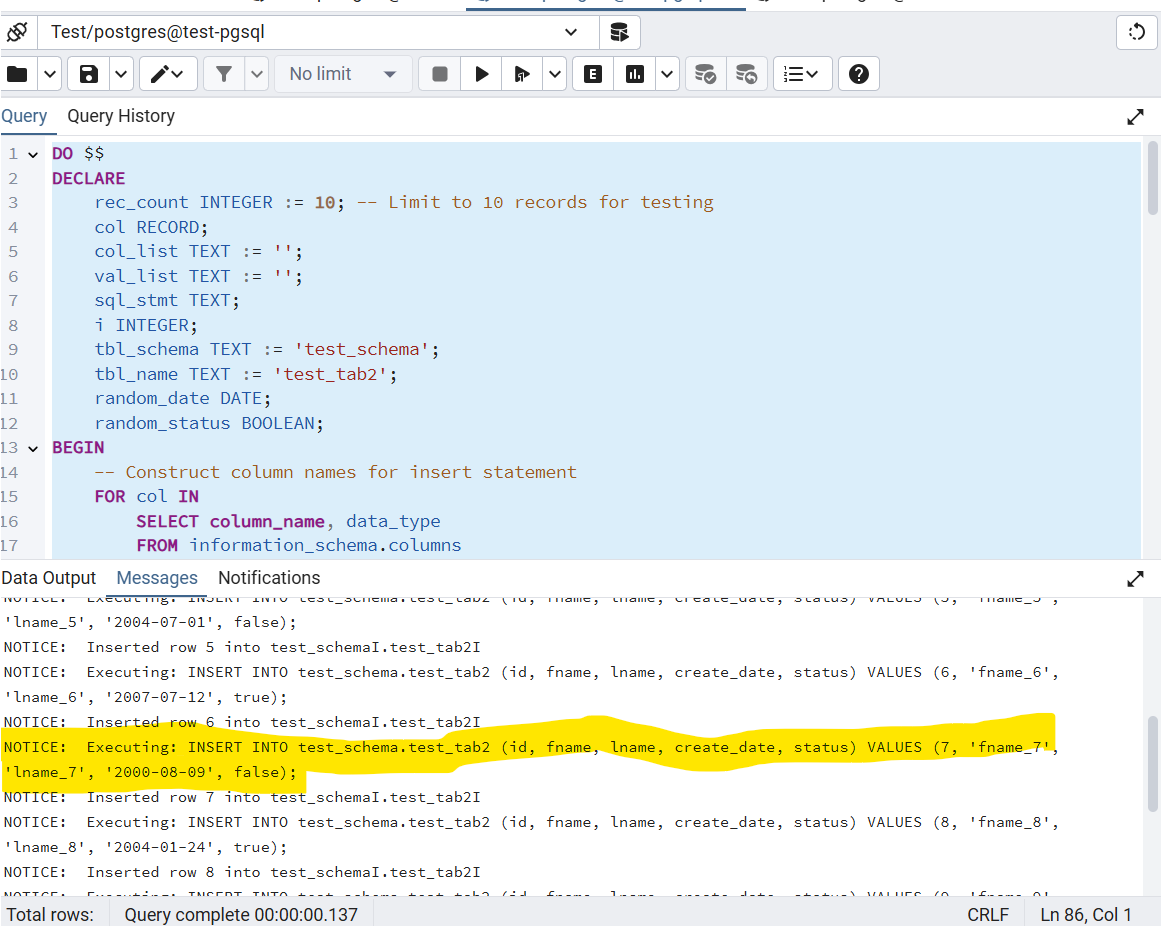Expand the Execute options dropdown arrow
This screenshot has width=1161, height=926.
pos(555,74)
